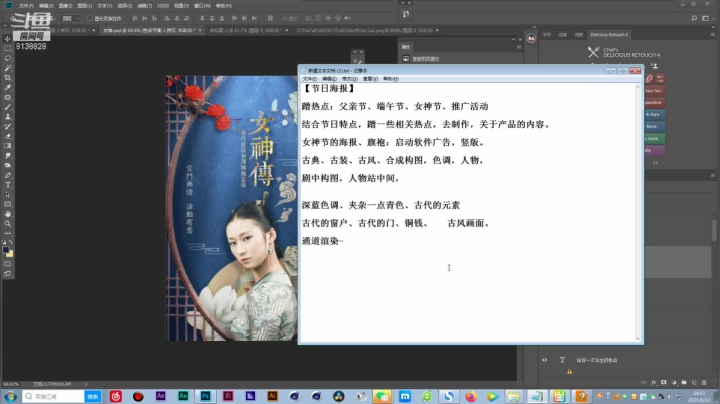Select the Healing Brush tool
The height and width of the screenshot is (404, 720).
[x=7, y=97]
